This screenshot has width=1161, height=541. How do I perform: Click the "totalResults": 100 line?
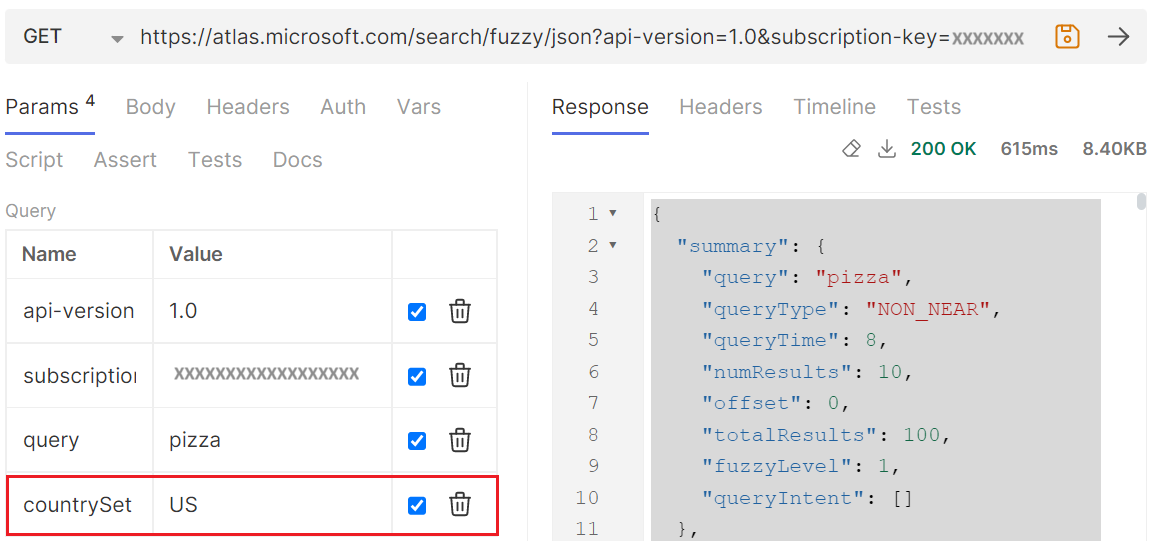coord(826,435)
